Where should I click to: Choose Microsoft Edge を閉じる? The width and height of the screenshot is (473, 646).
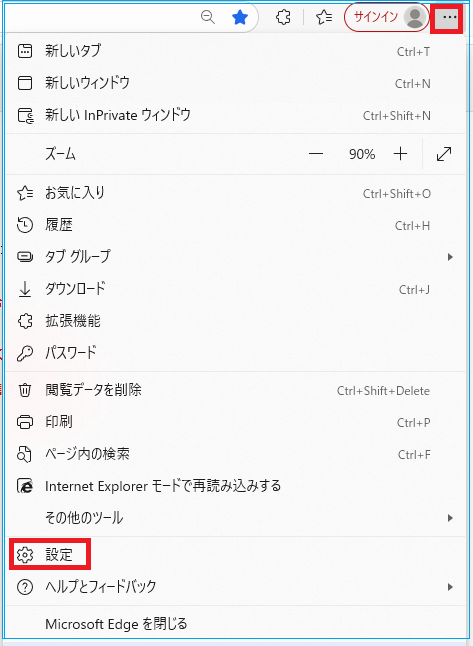(236, 624)
